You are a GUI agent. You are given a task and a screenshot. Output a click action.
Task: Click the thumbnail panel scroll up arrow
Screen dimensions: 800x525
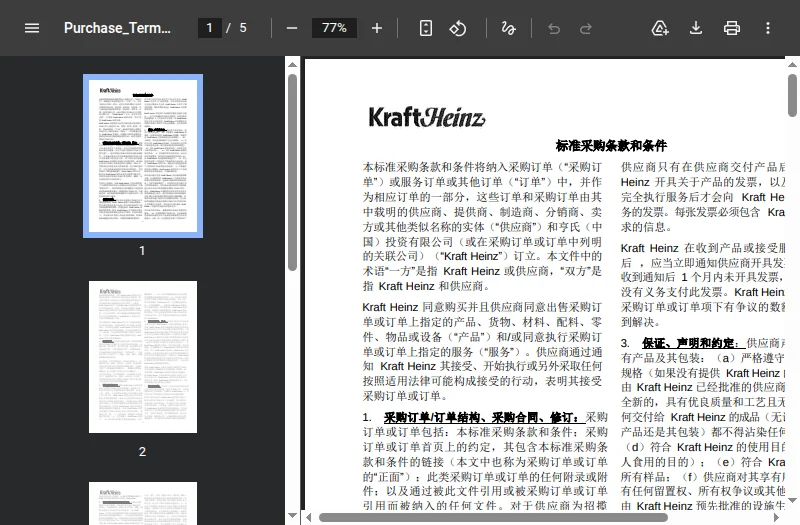point(292,64)
